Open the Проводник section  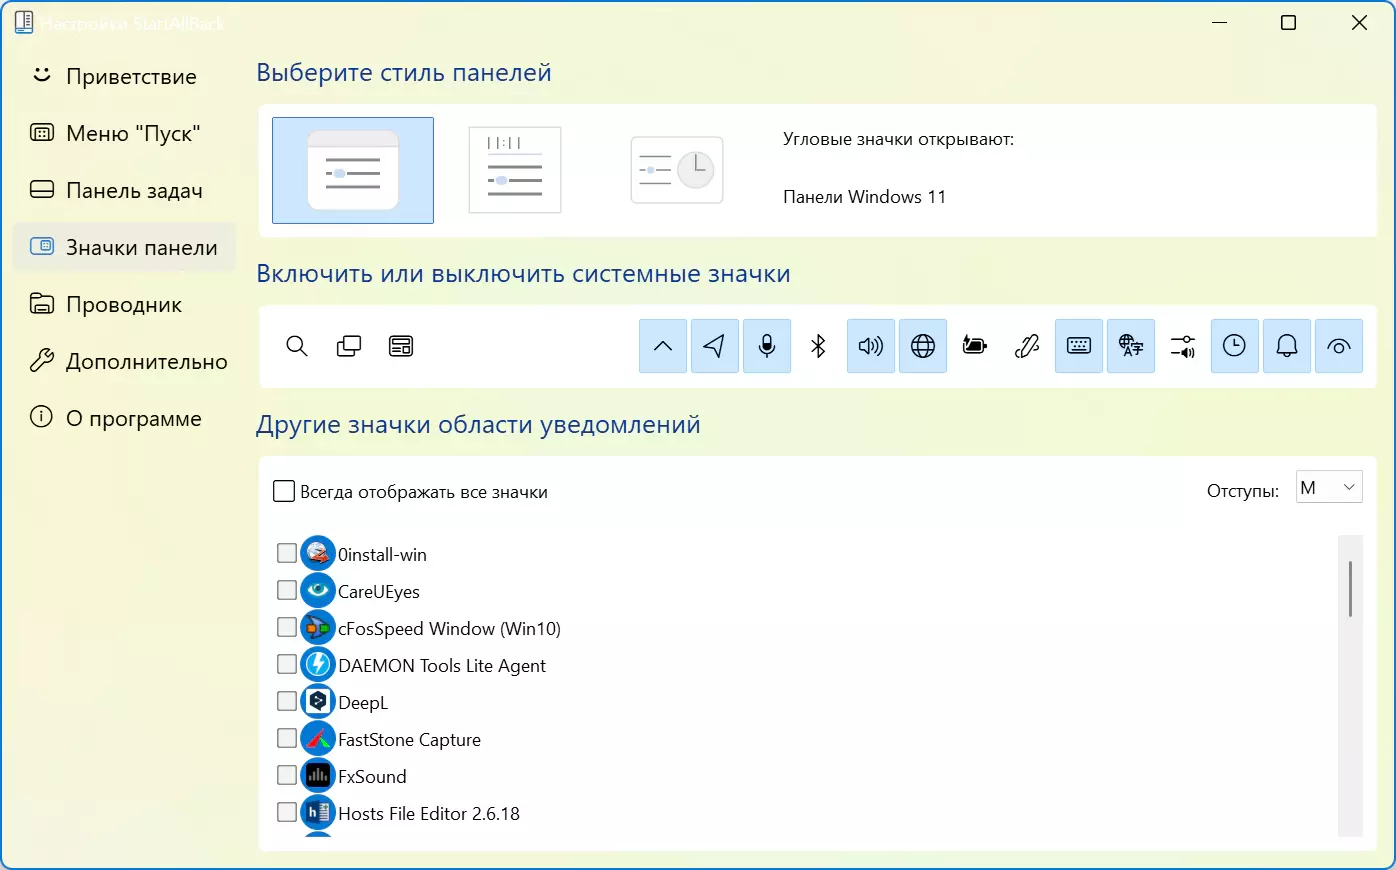point(124,305)
